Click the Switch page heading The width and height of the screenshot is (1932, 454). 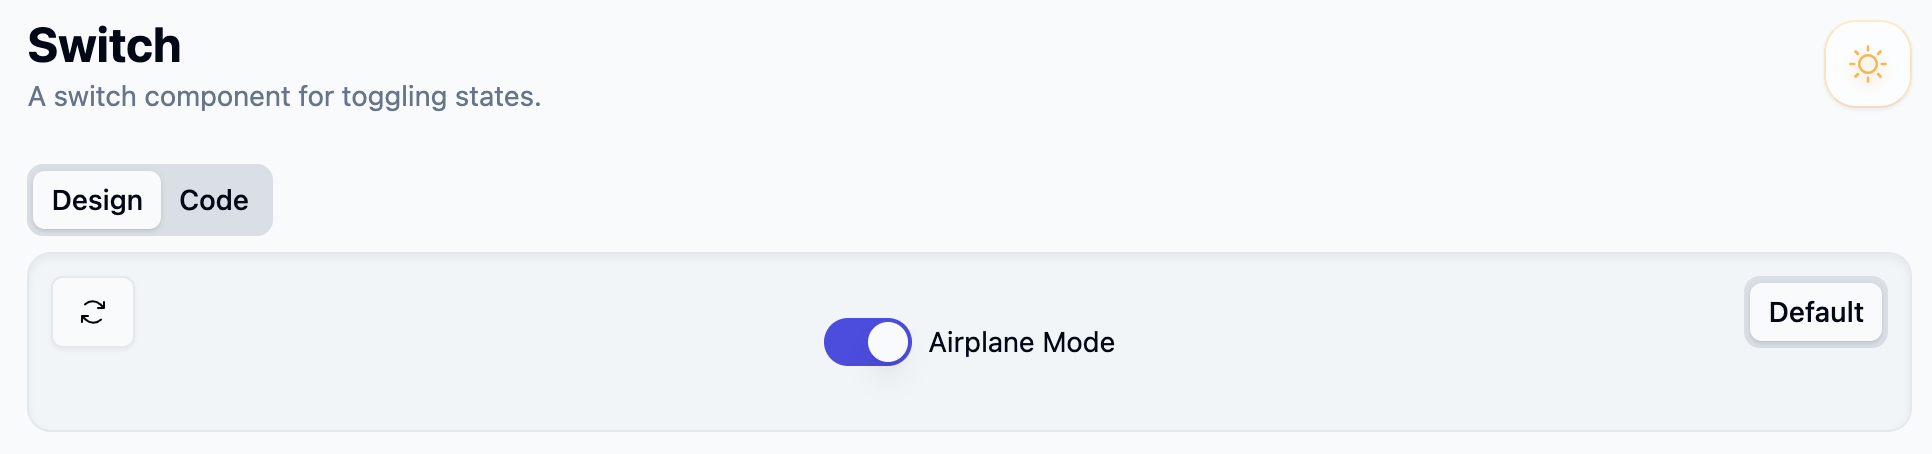pos(104,46)
